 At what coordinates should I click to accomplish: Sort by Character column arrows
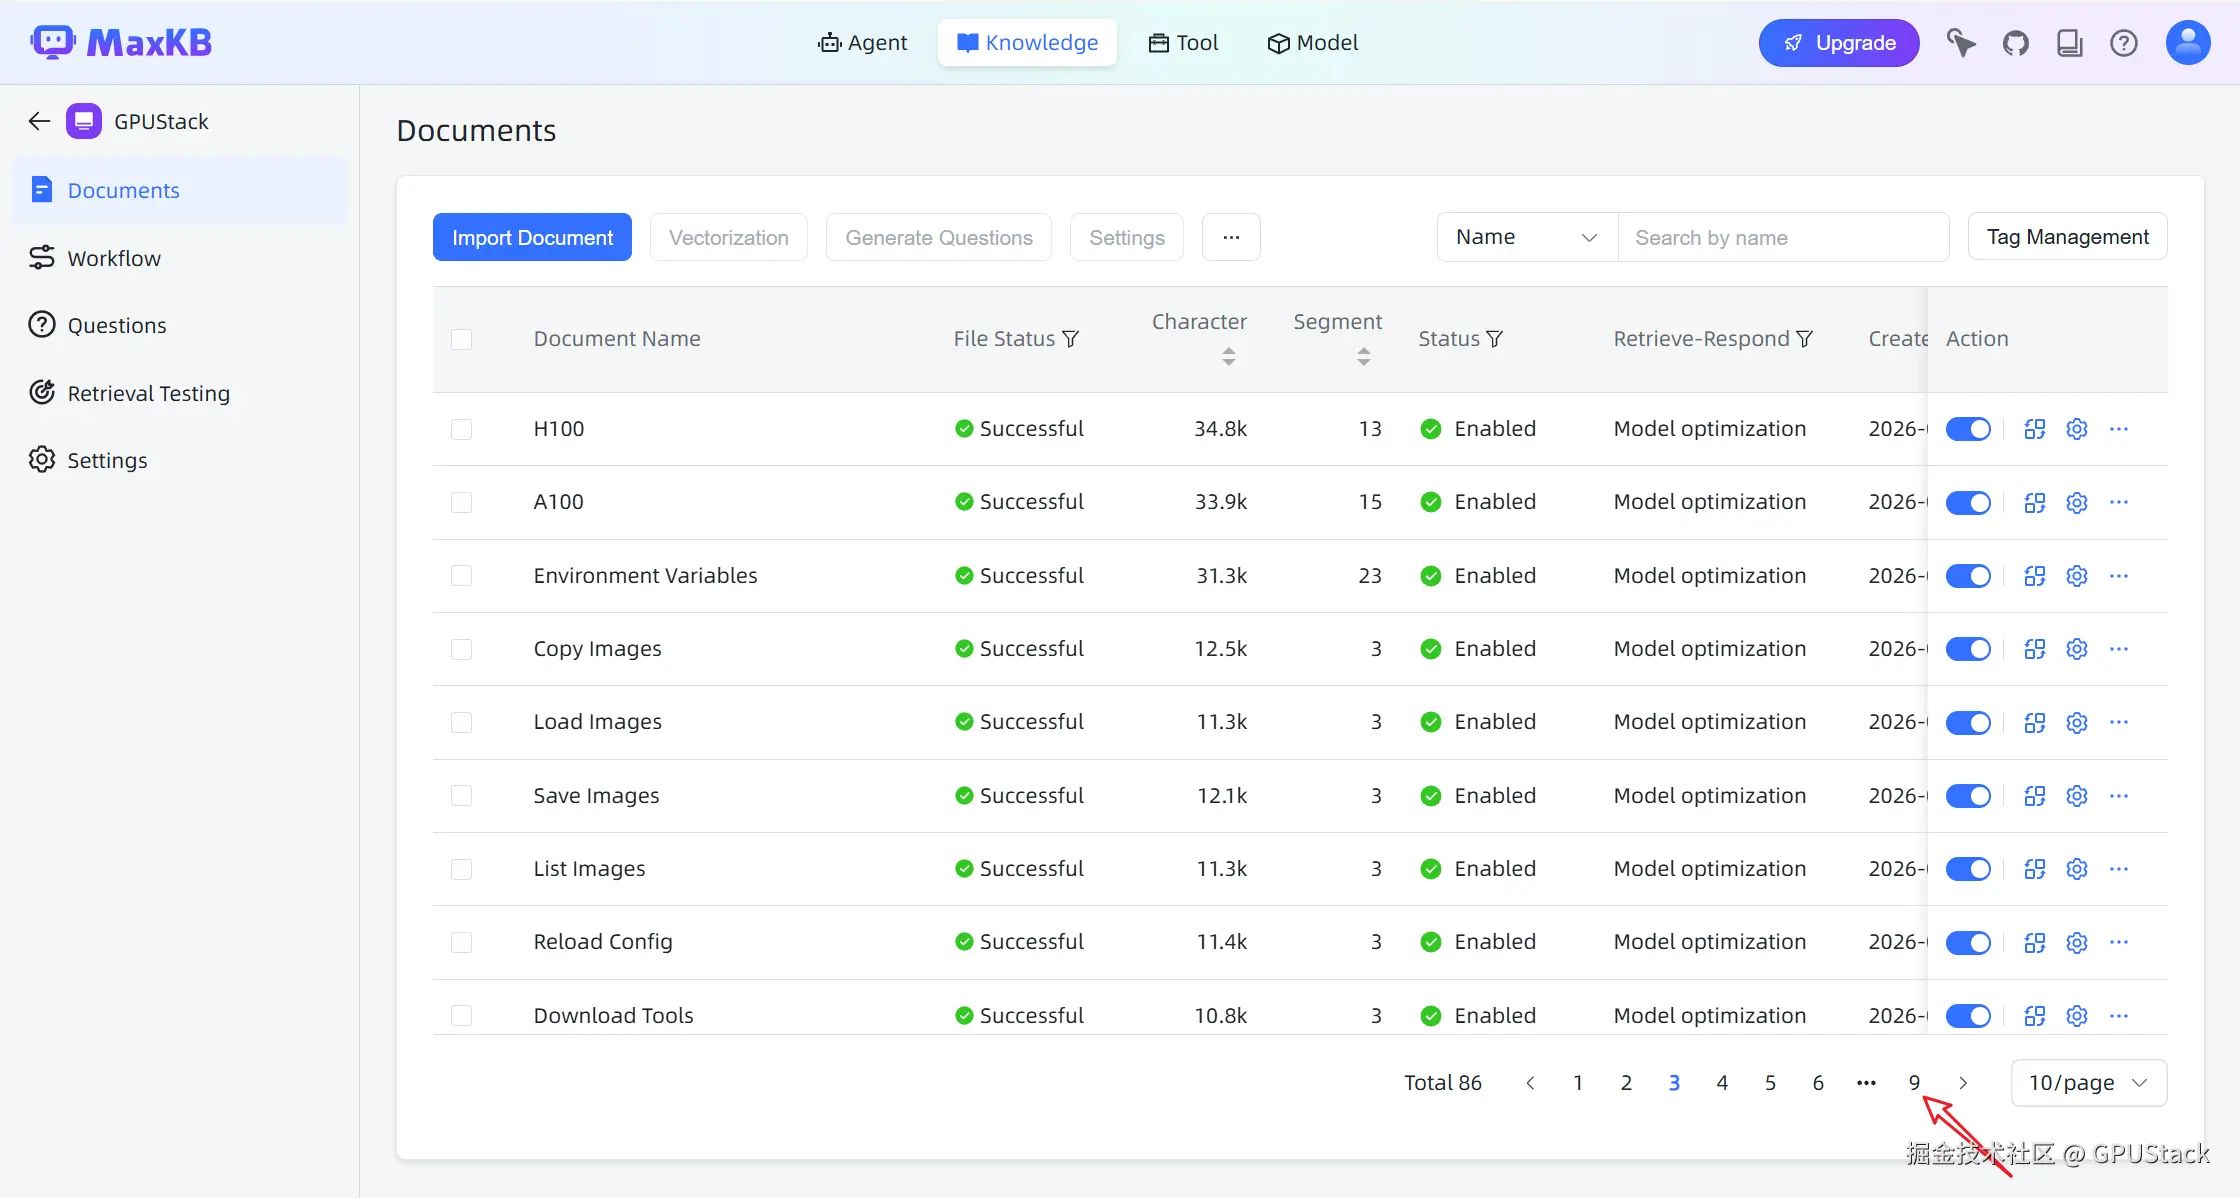[x=1228, y=356]
